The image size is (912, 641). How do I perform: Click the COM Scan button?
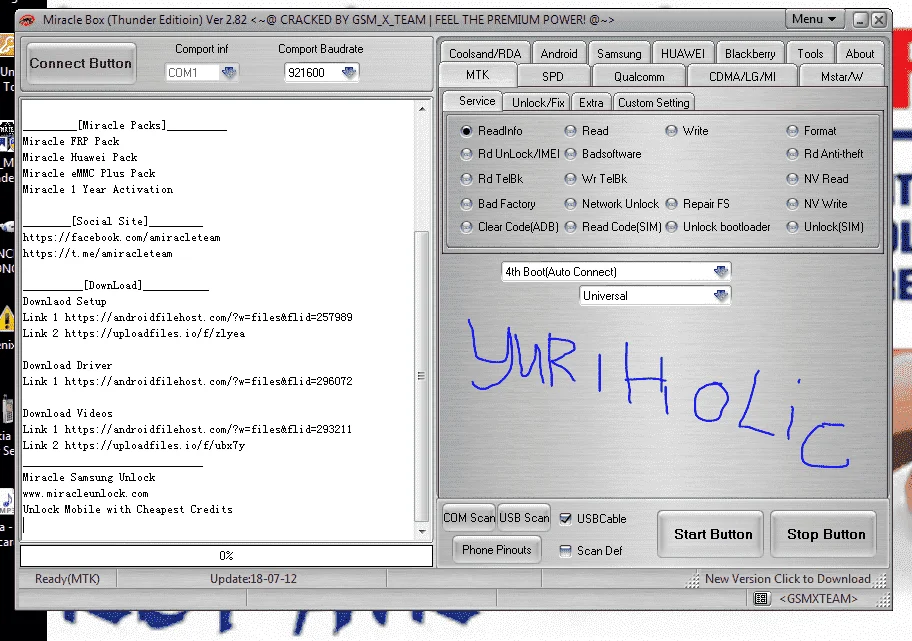pos(469,518)
